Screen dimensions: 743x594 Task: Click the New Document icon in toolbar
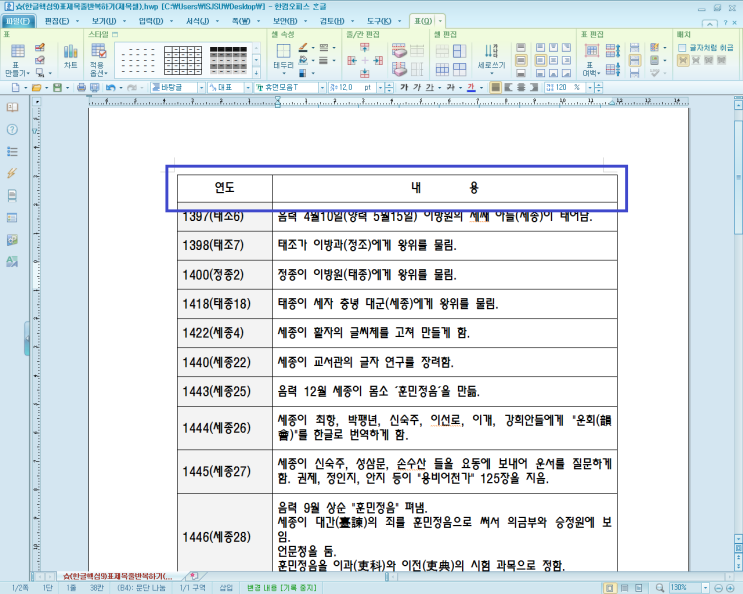click(x=15, y=88)
